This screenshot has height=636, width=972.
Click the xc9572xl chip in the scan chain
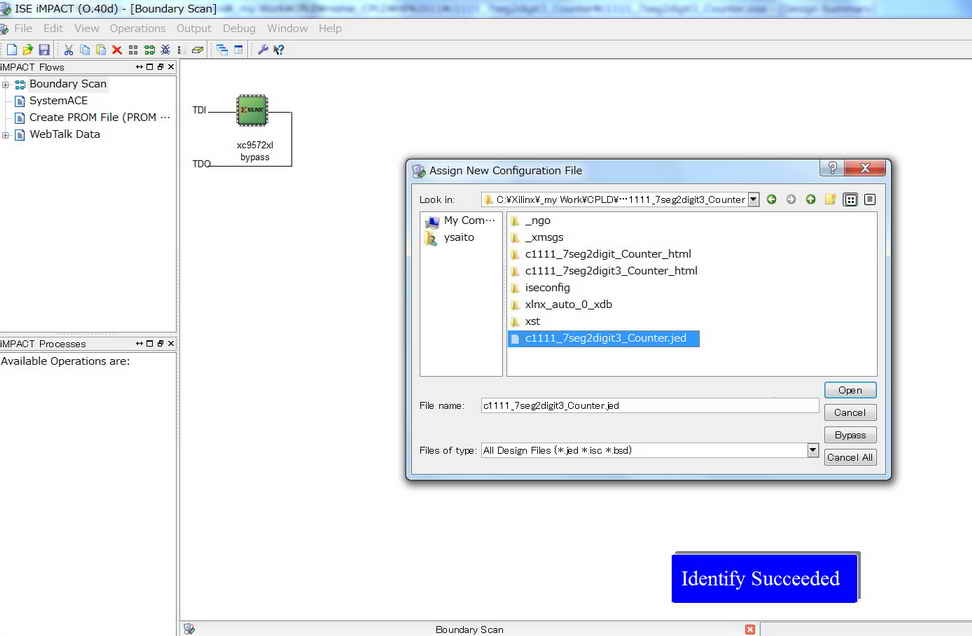[252, 110]
